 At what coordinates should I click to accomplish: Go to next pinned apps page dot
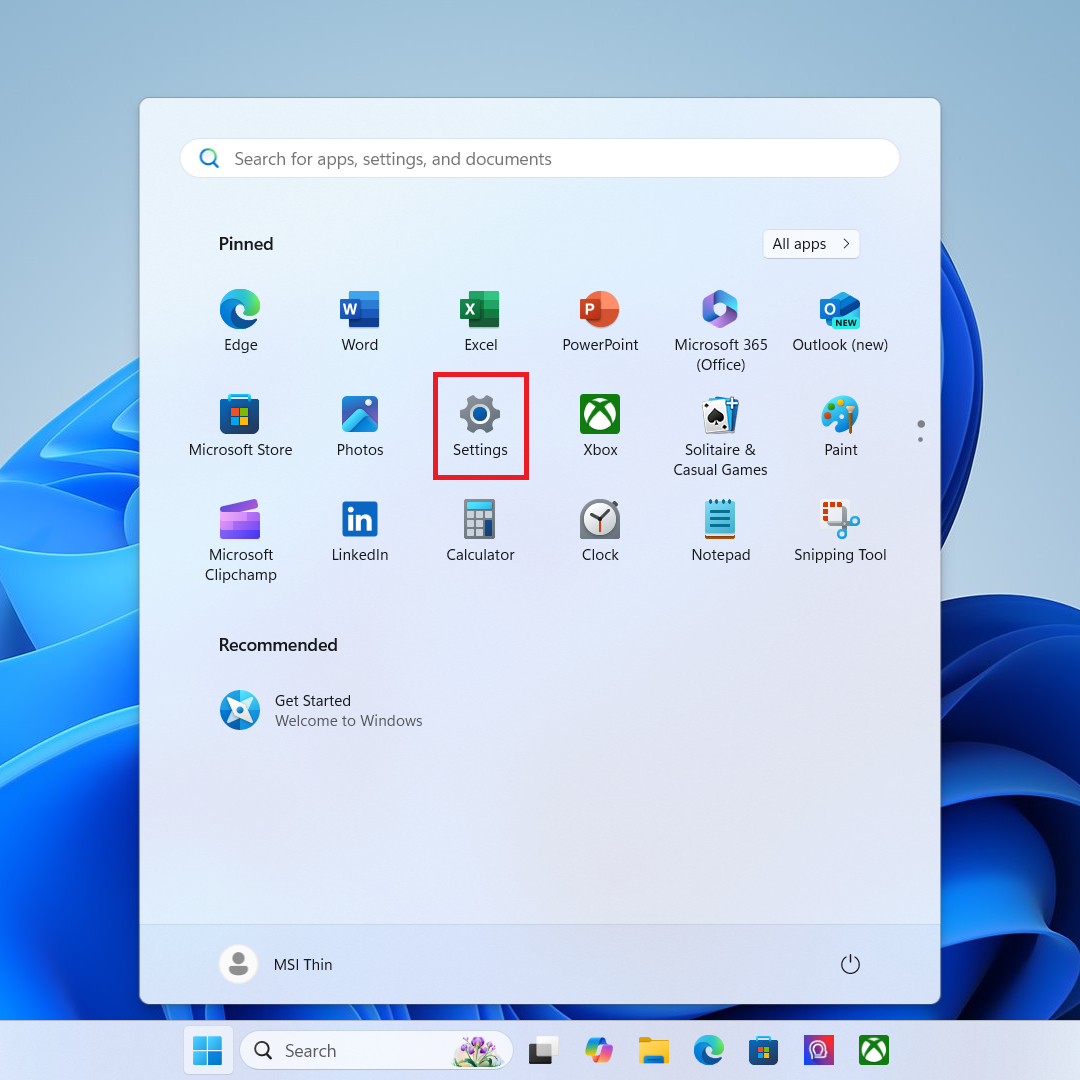point(920,439)
